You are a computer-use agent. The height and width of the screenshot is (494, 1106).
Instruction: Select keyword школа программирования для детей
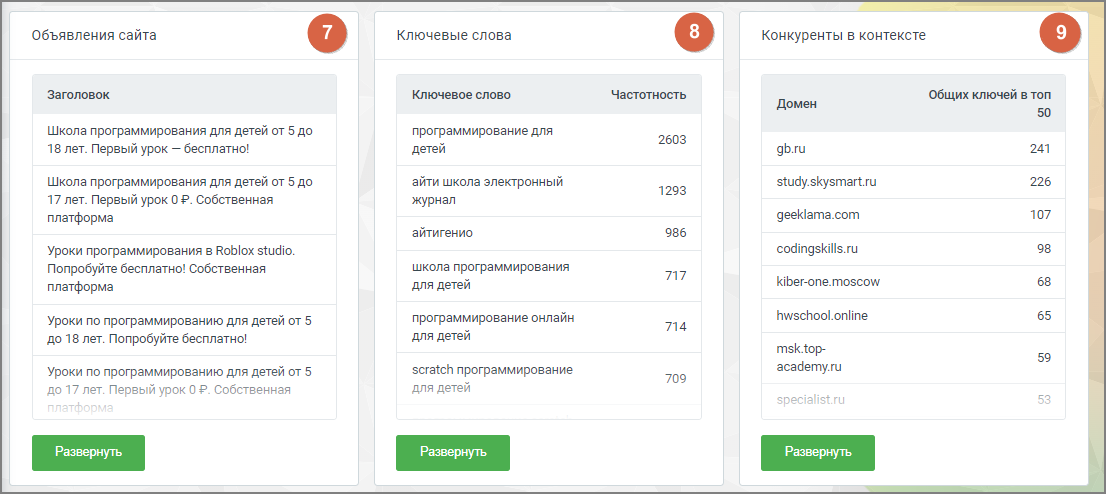pyautogui.click(x=491, y=275)
